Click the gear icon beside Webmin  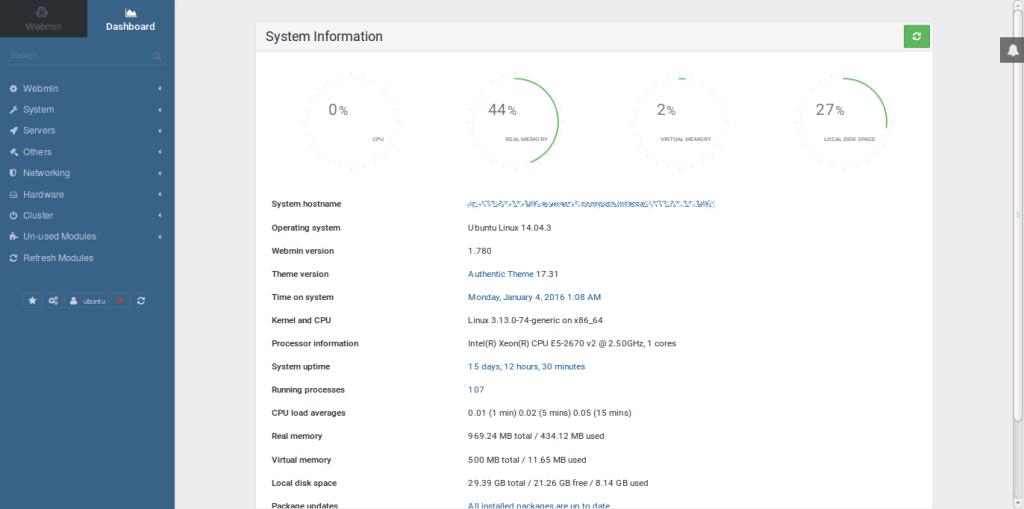coord(13,88)
